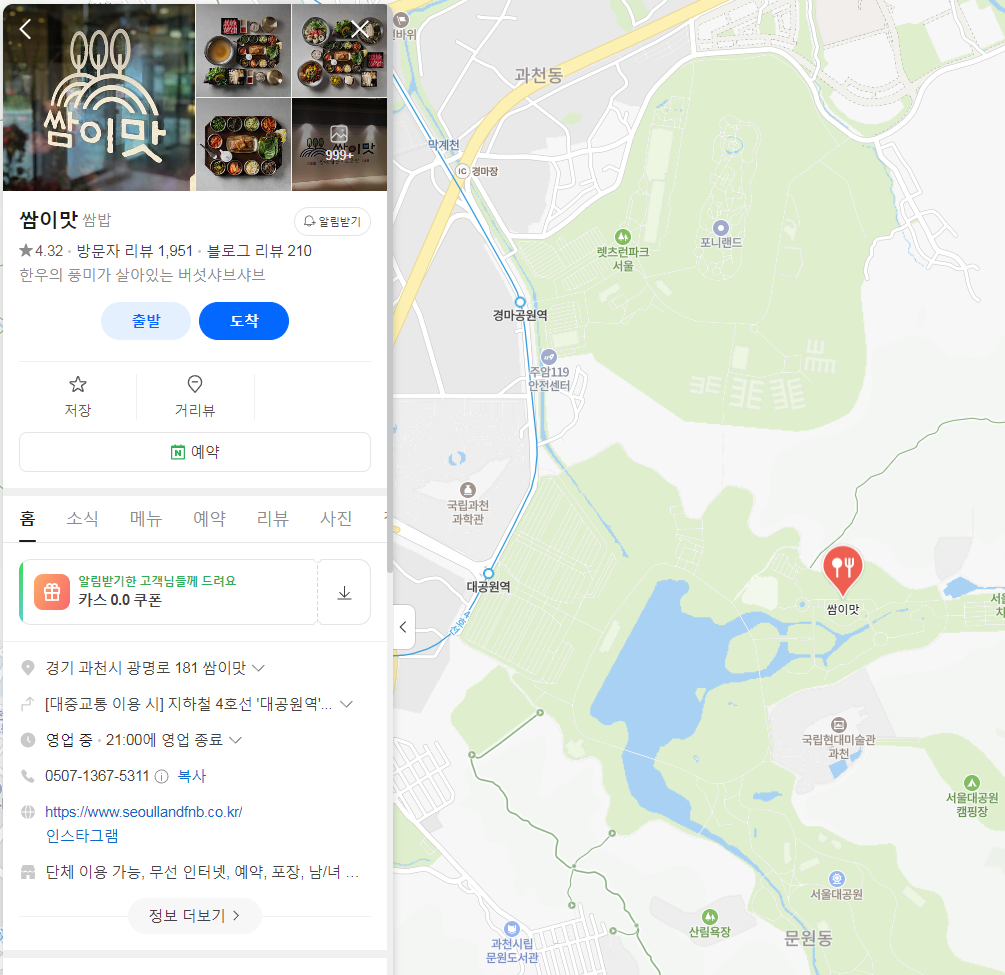Click the panel's vertical scrollbar
Screen dimensions: 1005x975
[x=390, y=288]
